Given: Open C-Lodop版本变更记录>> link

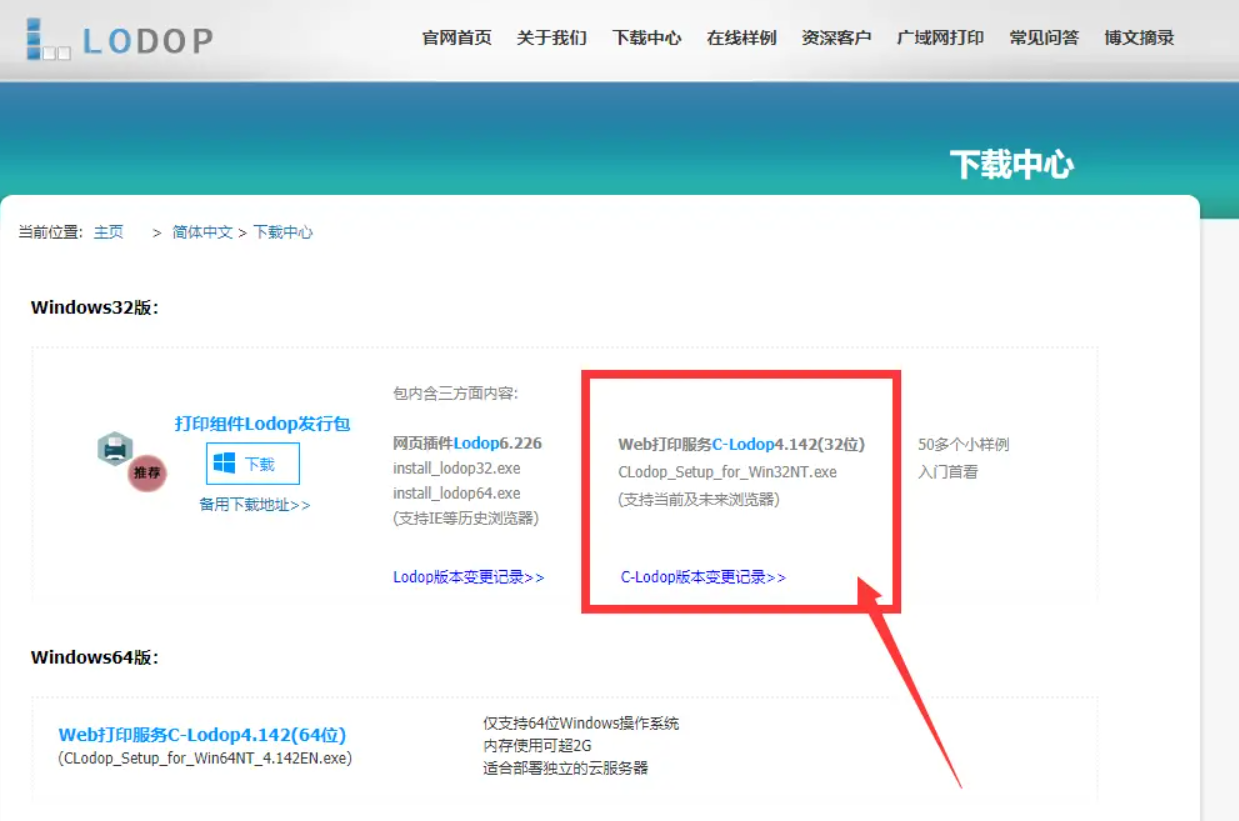Looking at the screenshot, I should point(704,577).
